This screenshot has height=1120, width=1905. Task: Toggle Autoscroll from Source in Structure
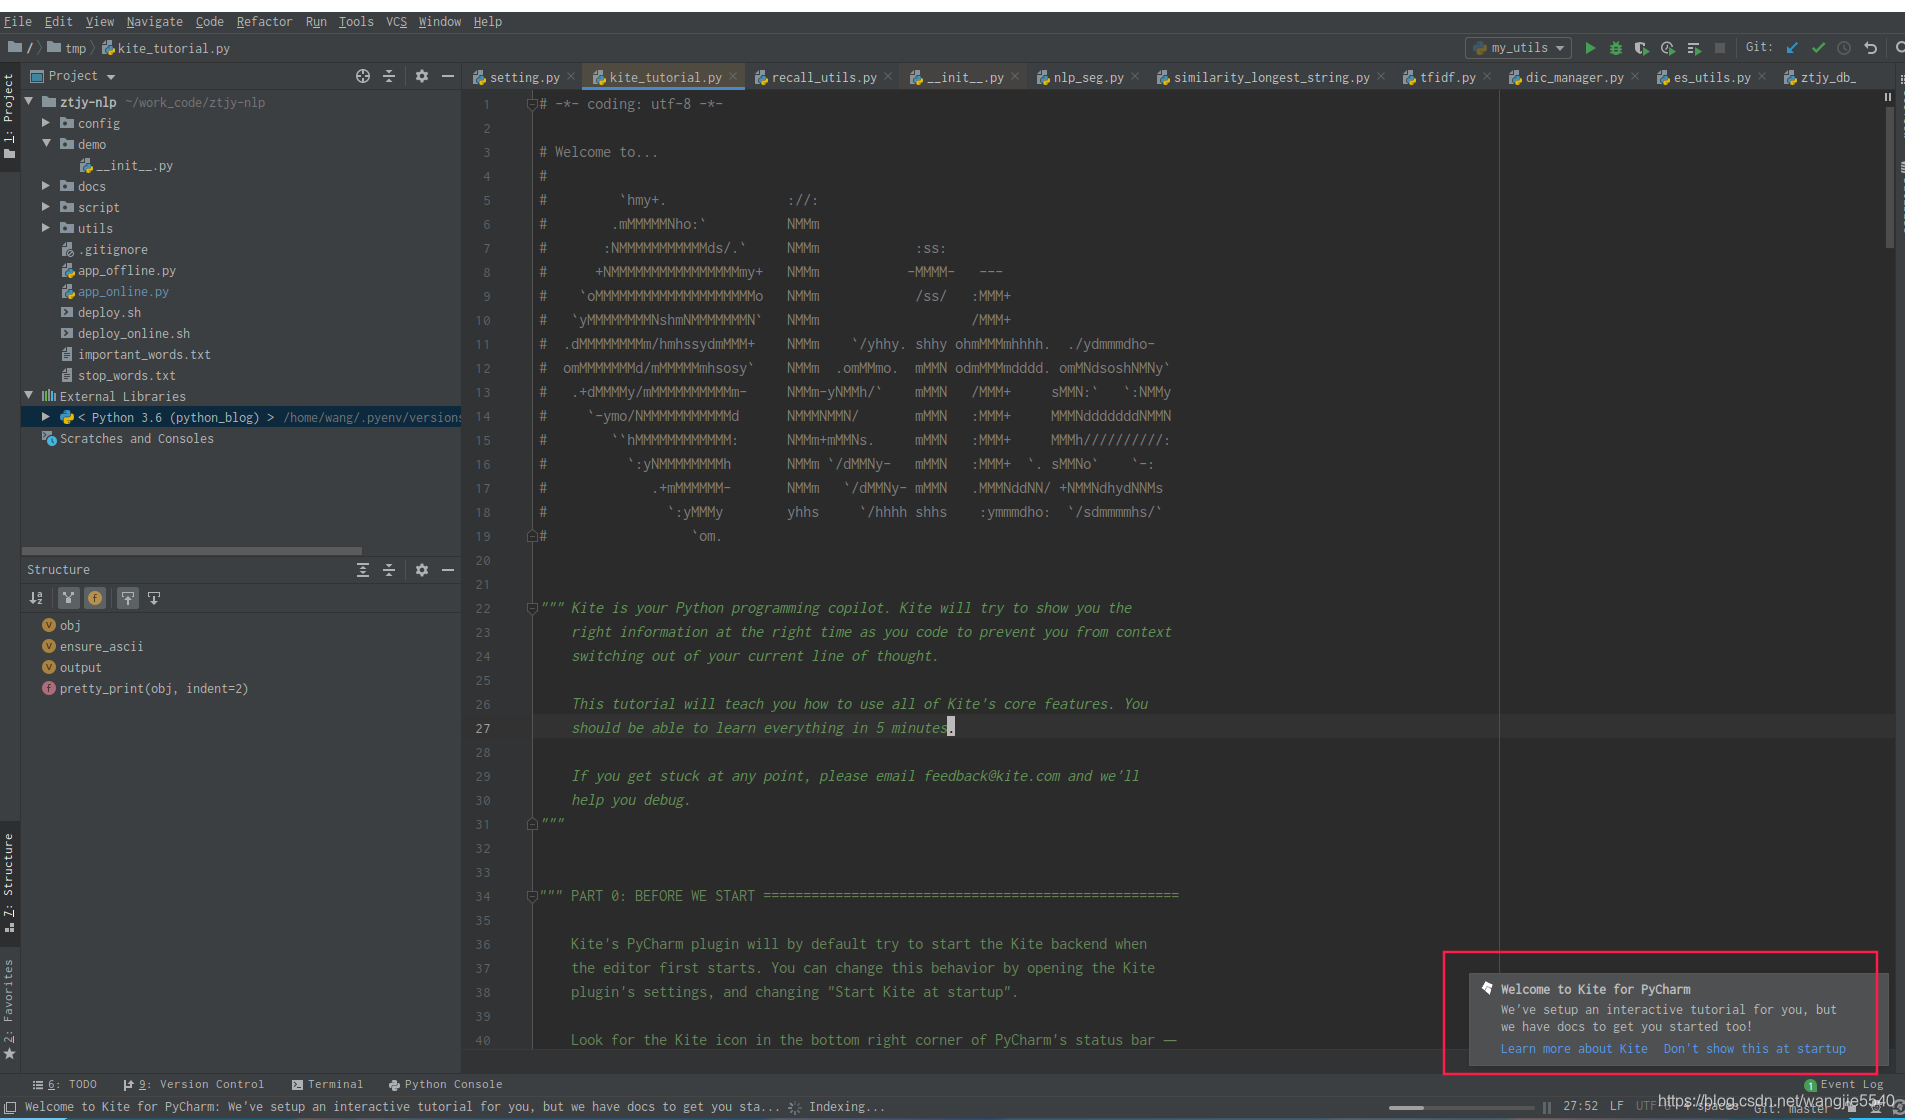154,598
